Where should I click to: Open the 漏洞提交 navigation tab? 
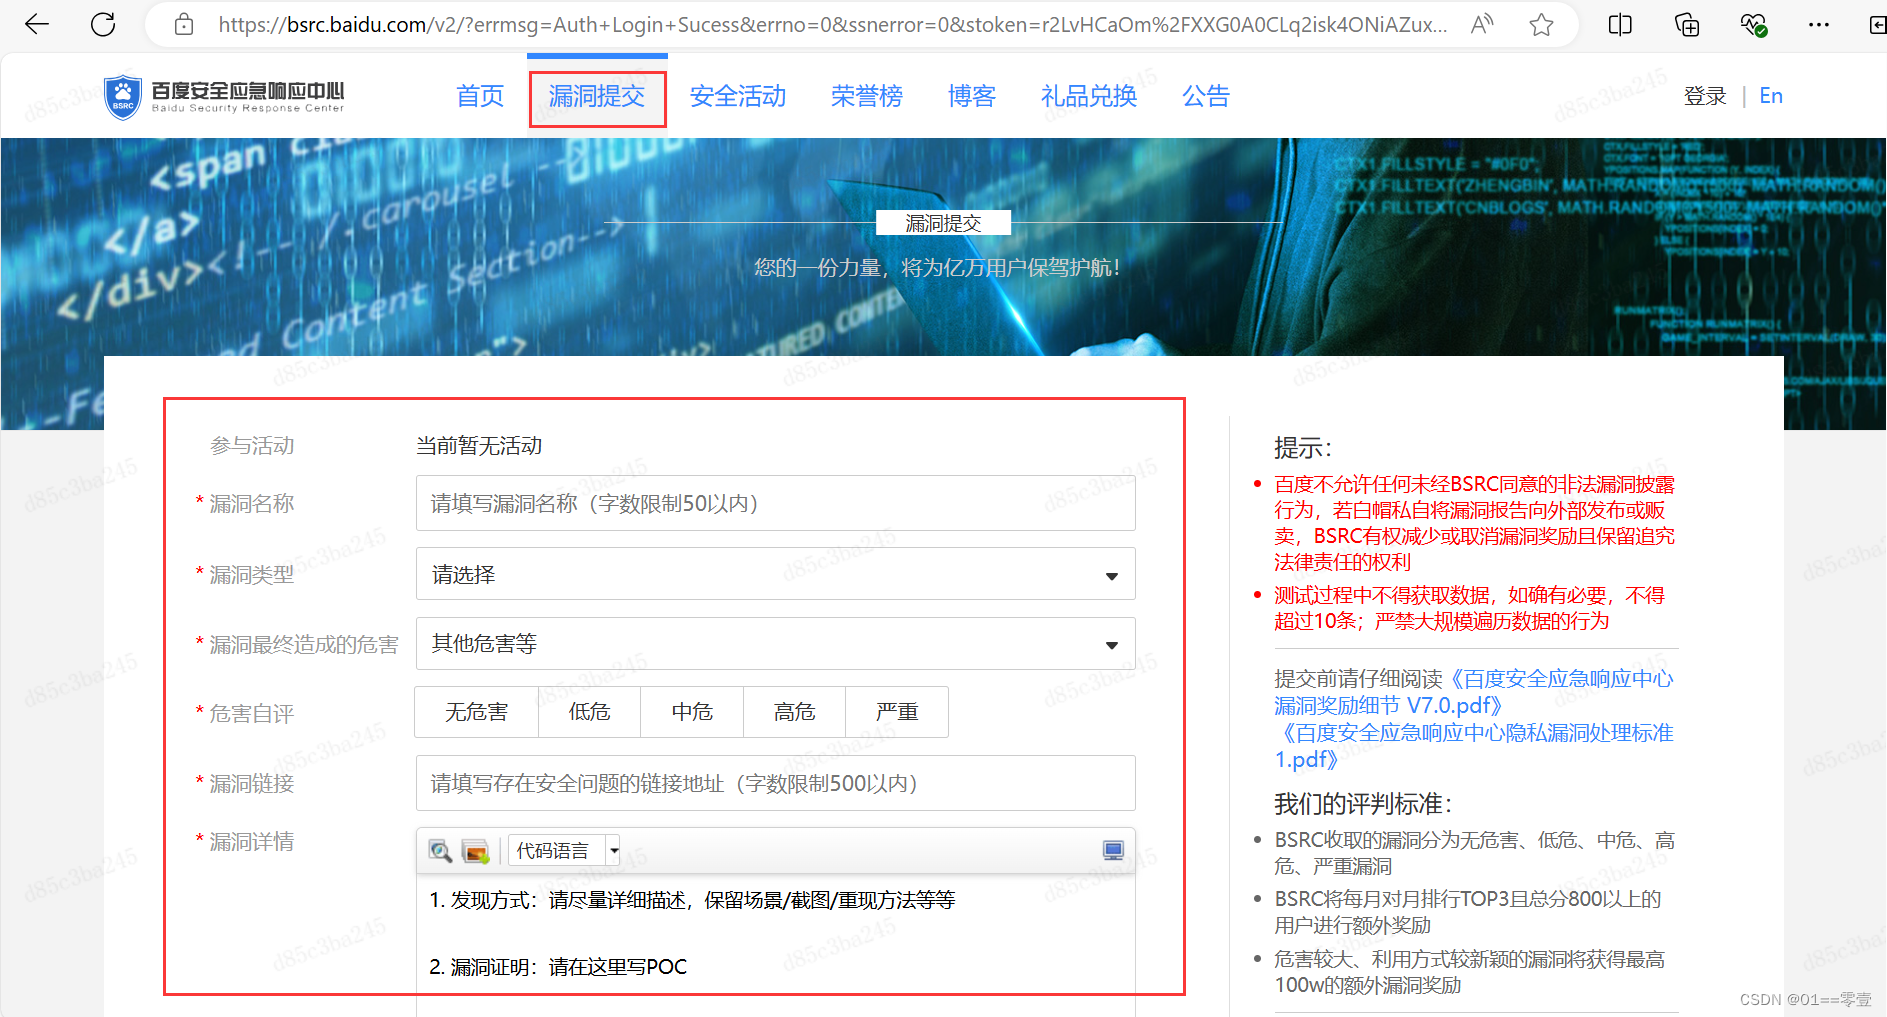coord(597,96)
